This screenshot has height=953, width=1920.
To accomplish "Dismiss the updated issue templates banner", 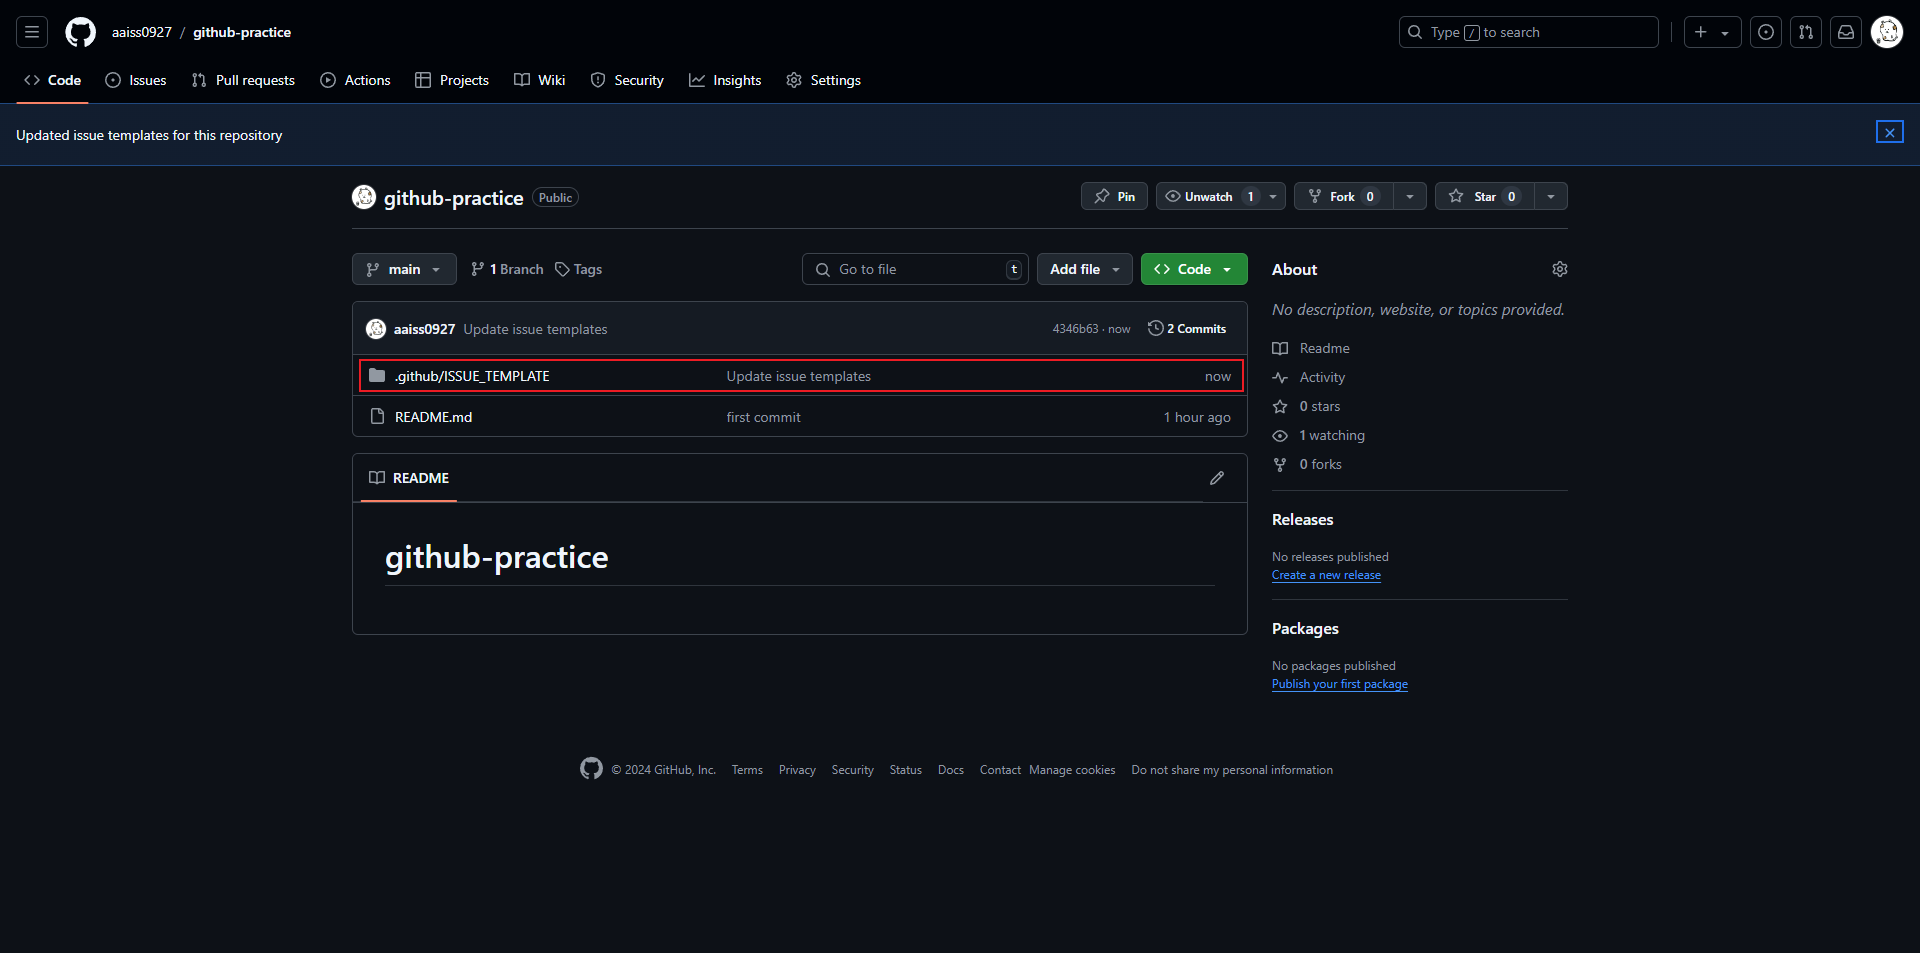I will click(1889, 132).
